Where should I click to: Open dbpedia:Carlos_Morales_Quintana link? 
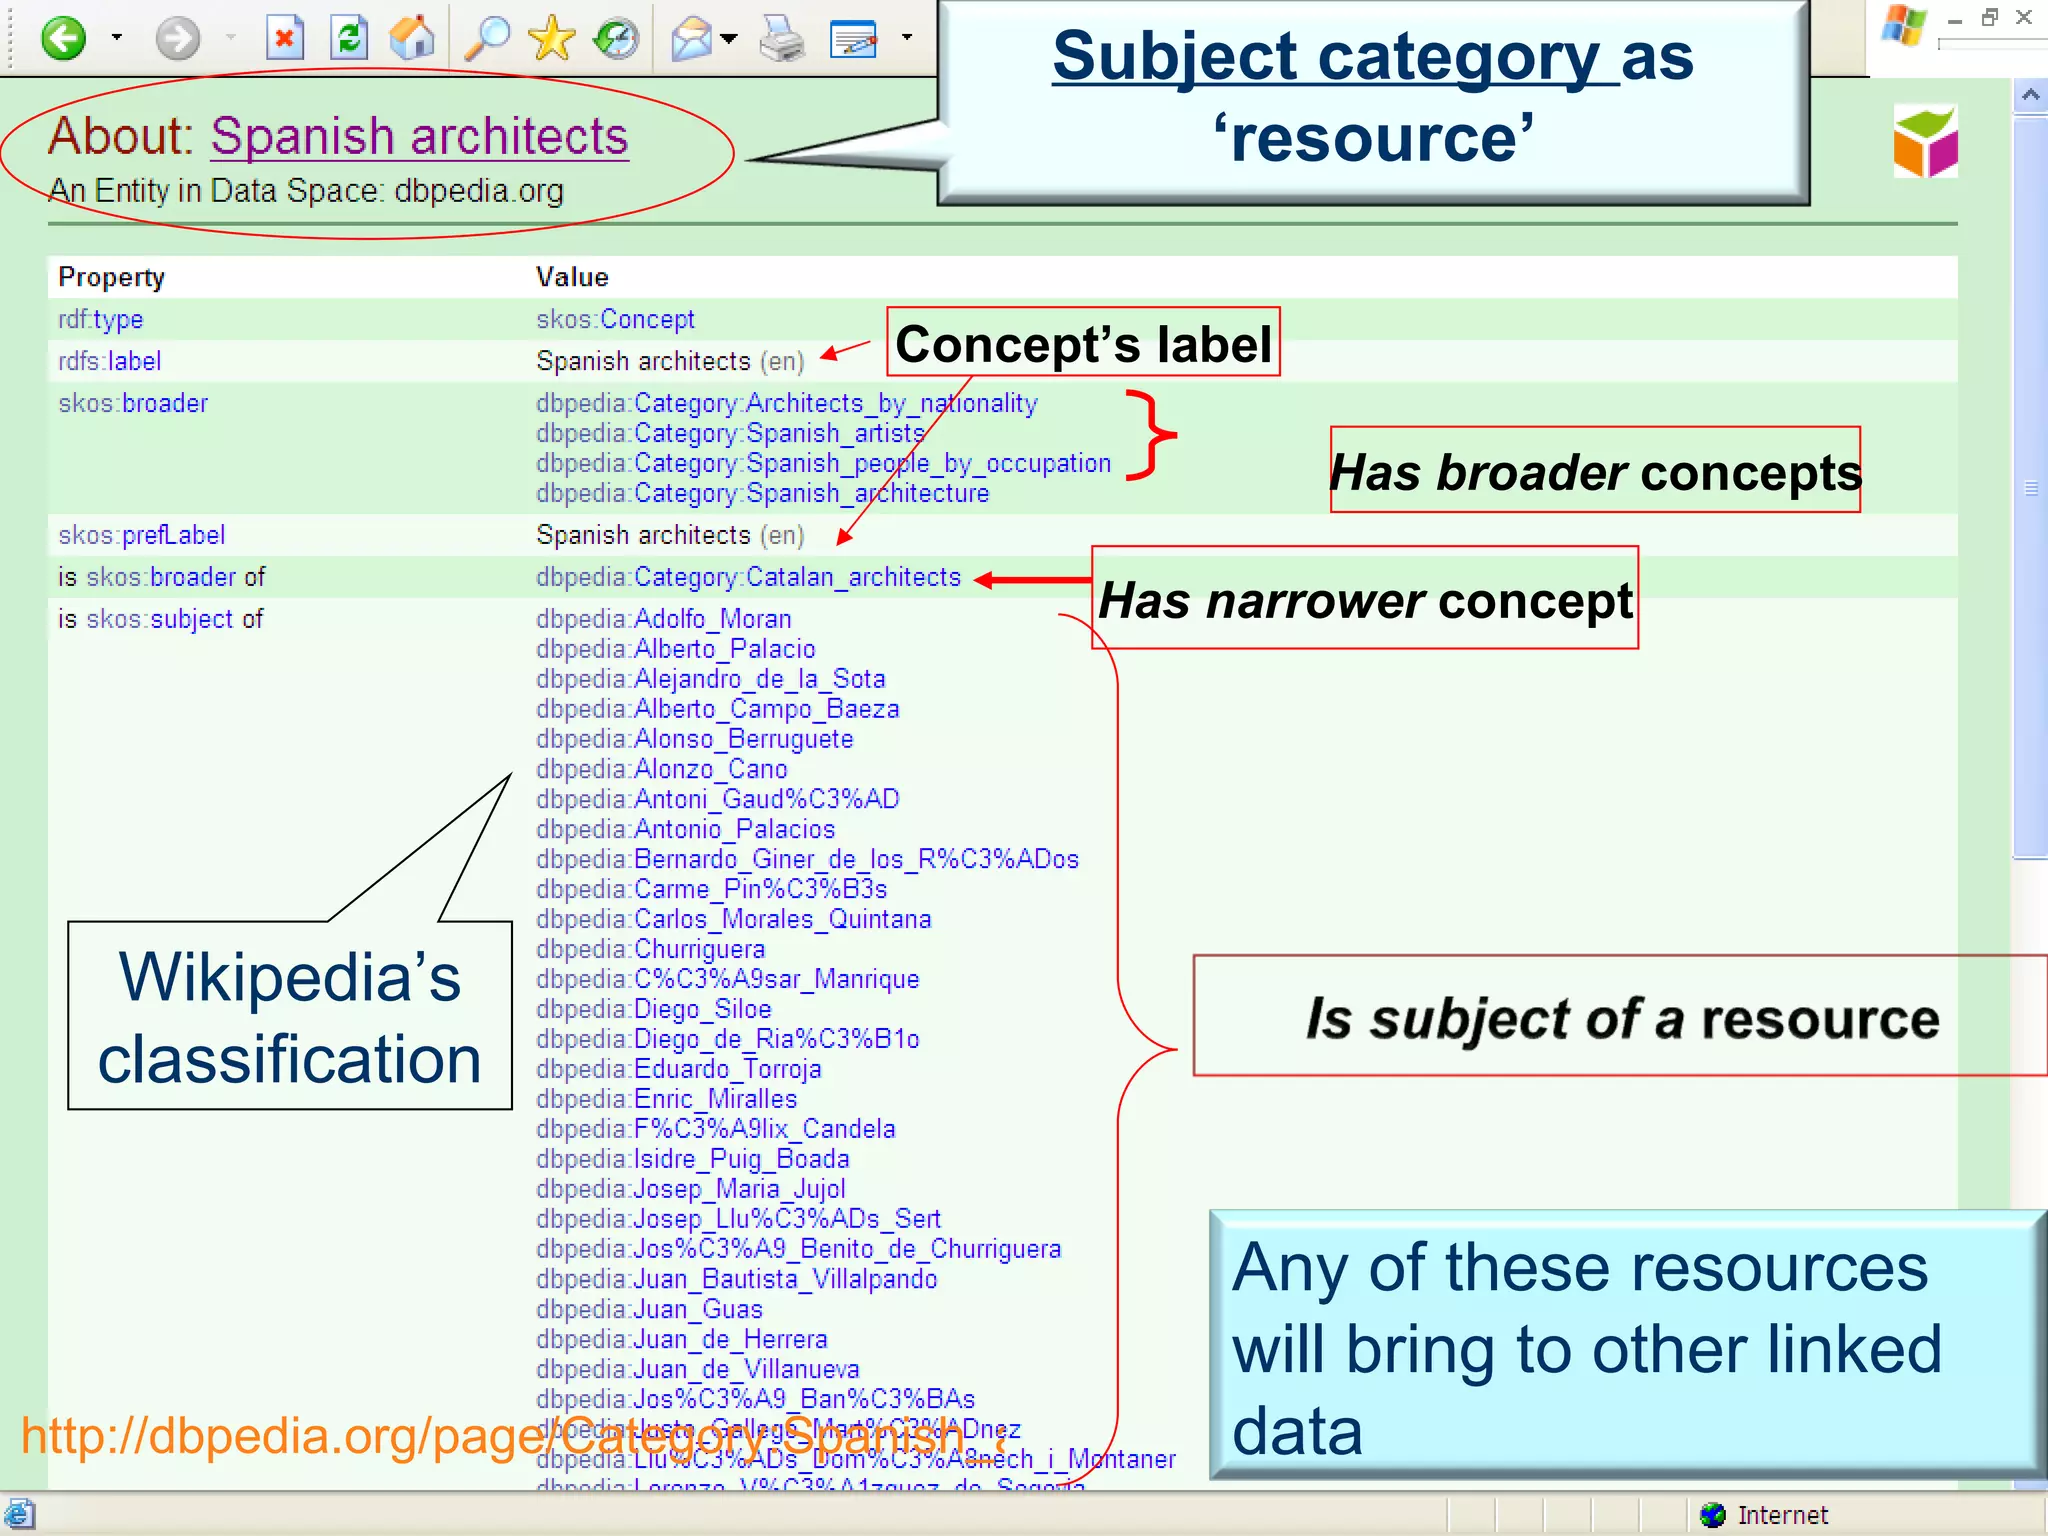[x=733, y=919]
